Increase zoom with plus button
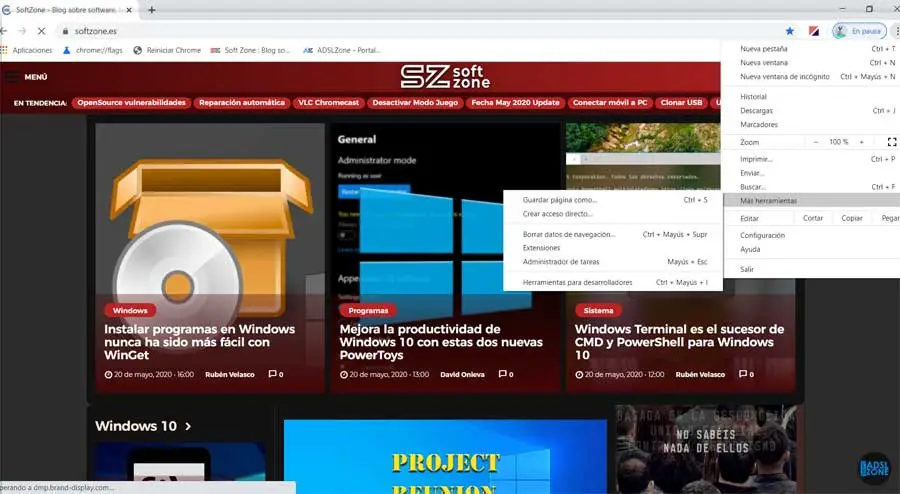 point(862,142)
